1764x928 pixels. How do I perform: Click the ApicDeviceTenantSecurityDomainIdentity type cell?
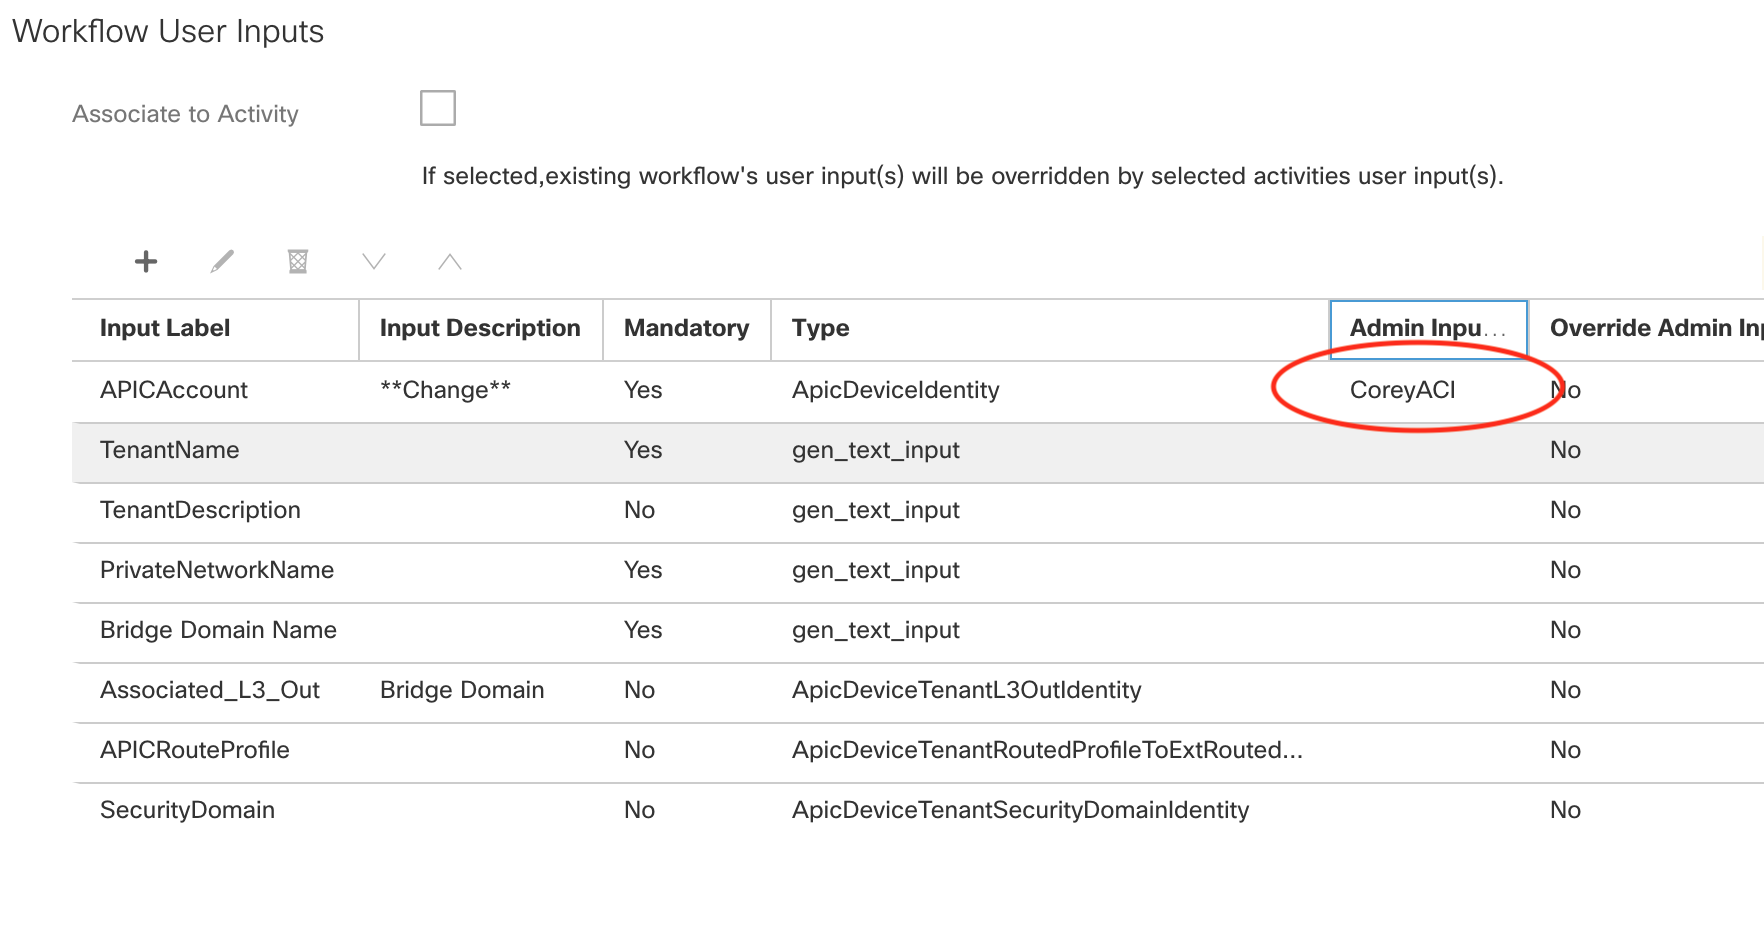pyautogui.click(x=1021, y=810)
